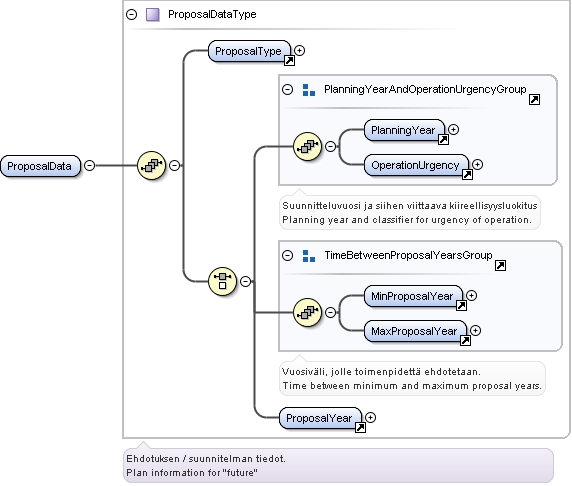Expand the PlanningYear element

coord(453,130)
